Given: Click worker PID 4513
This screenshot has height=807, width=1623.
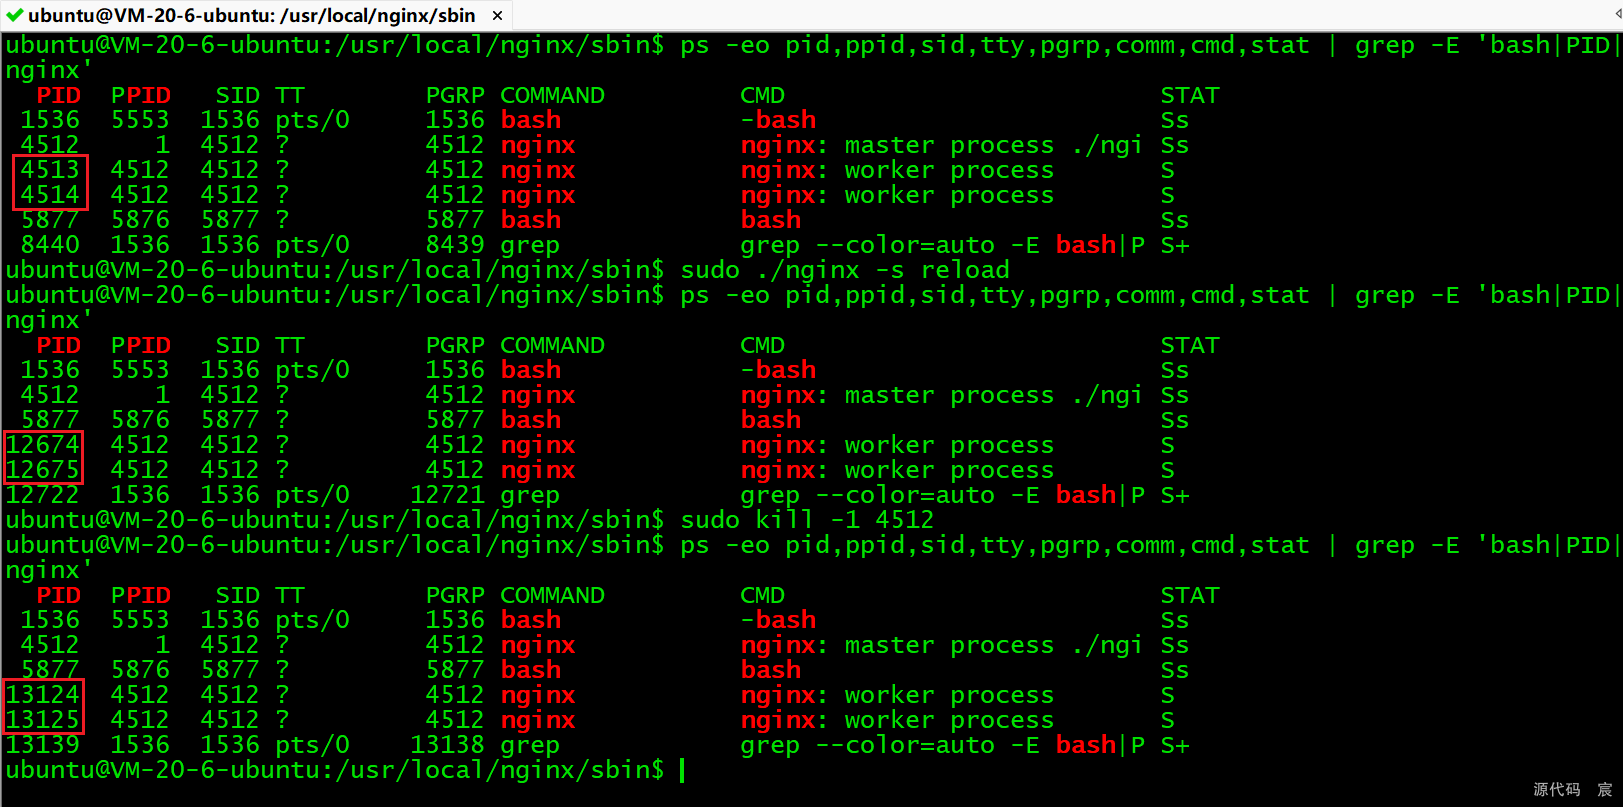Looking at the screenshot, I should tap(50, 170).
